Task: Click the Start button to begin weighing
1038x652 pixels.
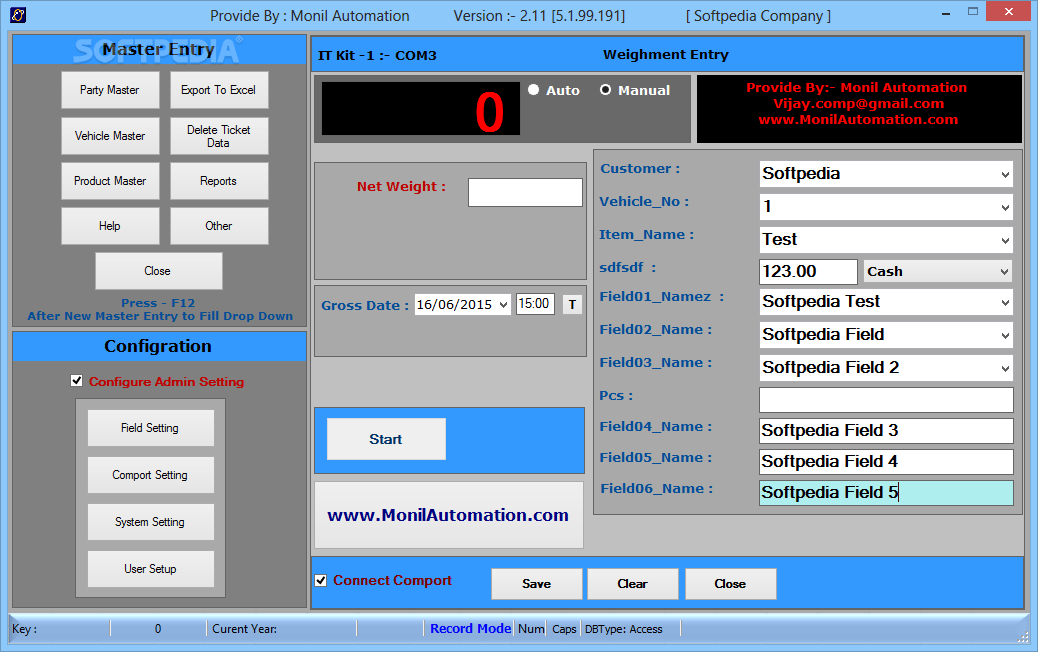Action: pos(385,439)
